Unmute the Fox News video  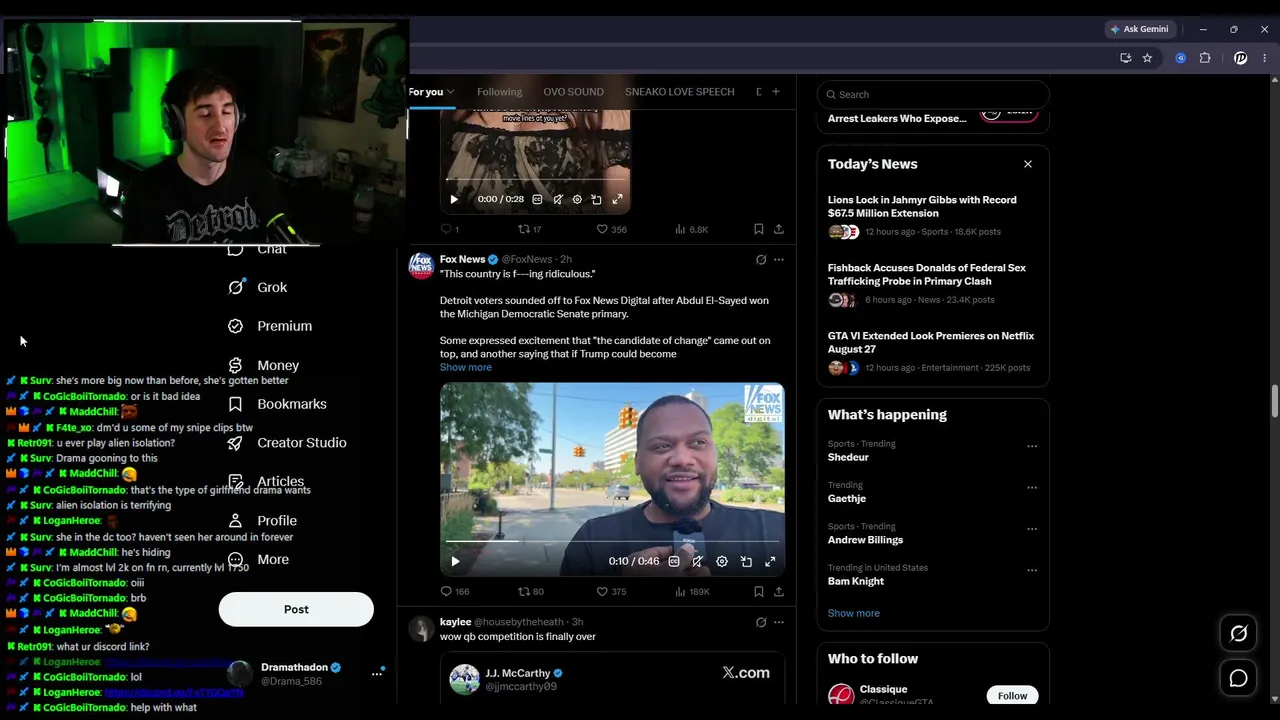[x=698, y=561]
